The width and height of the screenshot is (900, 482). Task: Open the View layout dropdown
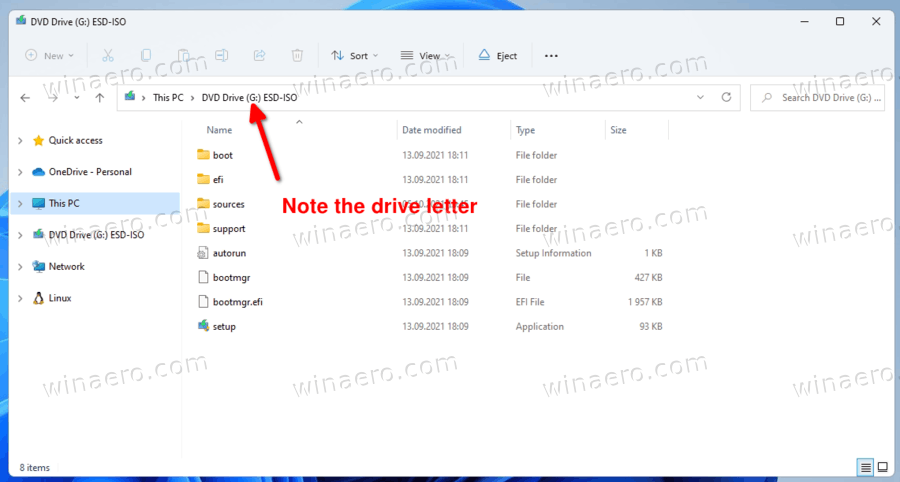426,56
